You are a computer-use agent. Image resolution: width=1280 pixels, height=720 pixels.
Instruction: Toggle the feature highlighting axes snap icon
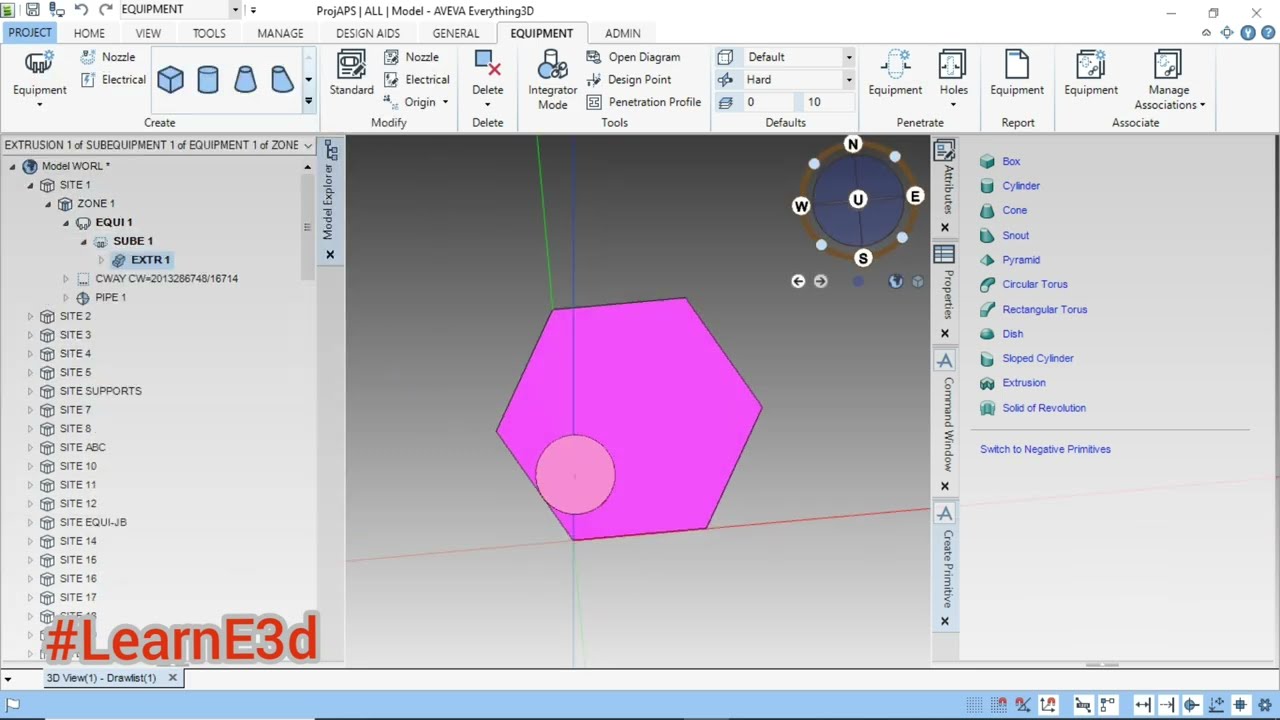click(x=1048, y=705)
